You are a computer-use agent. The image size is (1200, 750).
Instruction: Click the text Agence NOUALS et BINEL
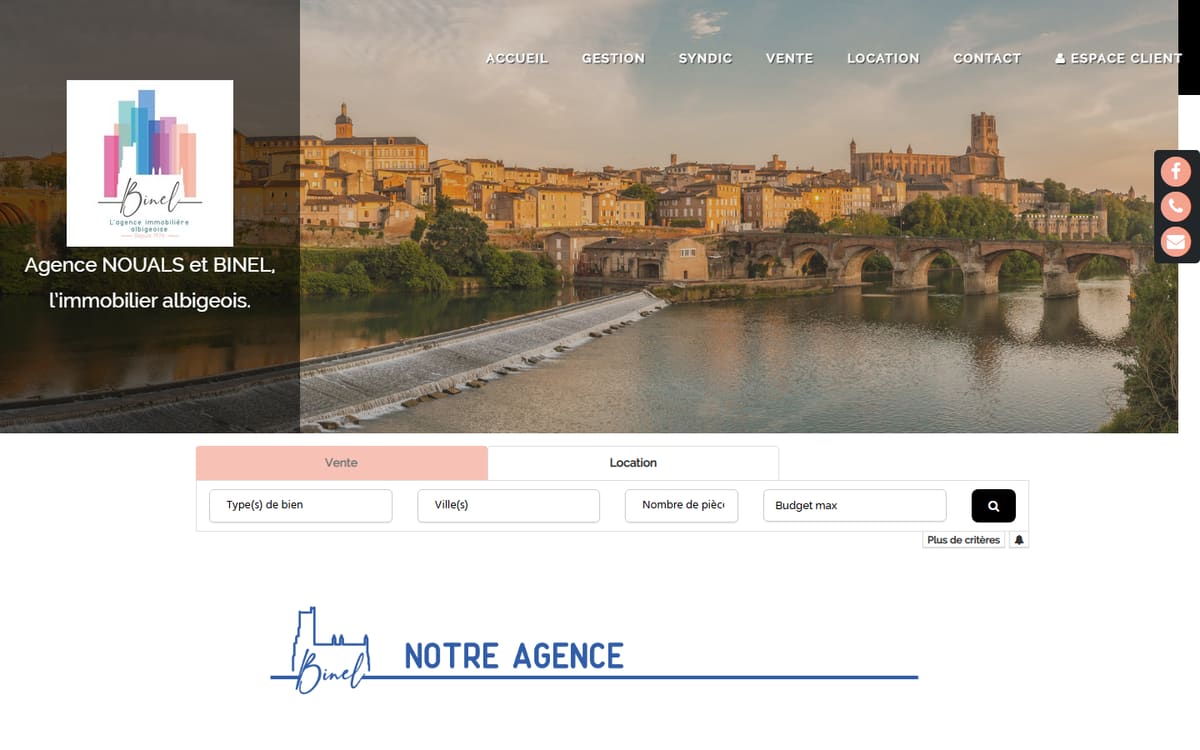[150, 266]
